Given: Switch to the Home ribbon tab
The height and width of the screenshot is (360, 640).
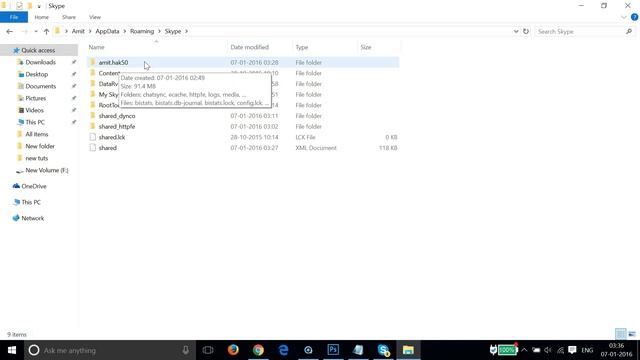Looking at the screenshot, I should (41, 17).
